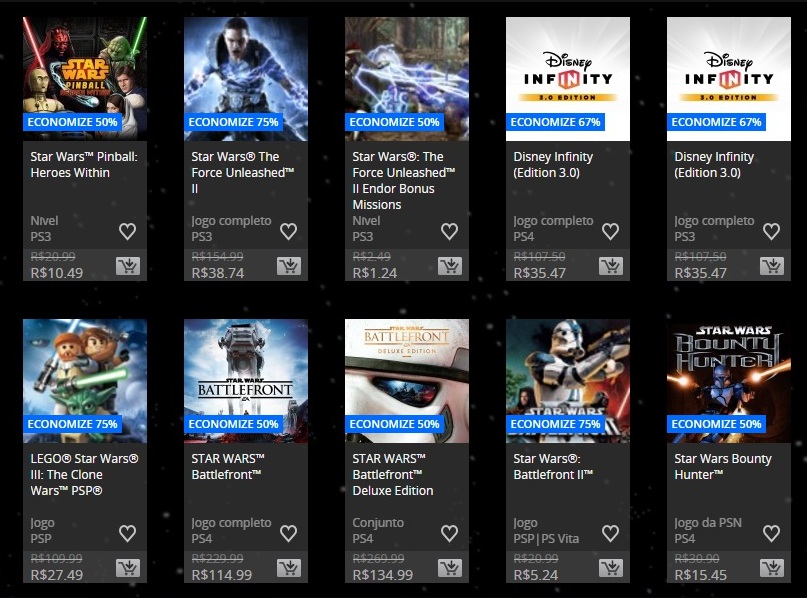Open Star Wars Pinball: Heroes Within title

(84, 165)
